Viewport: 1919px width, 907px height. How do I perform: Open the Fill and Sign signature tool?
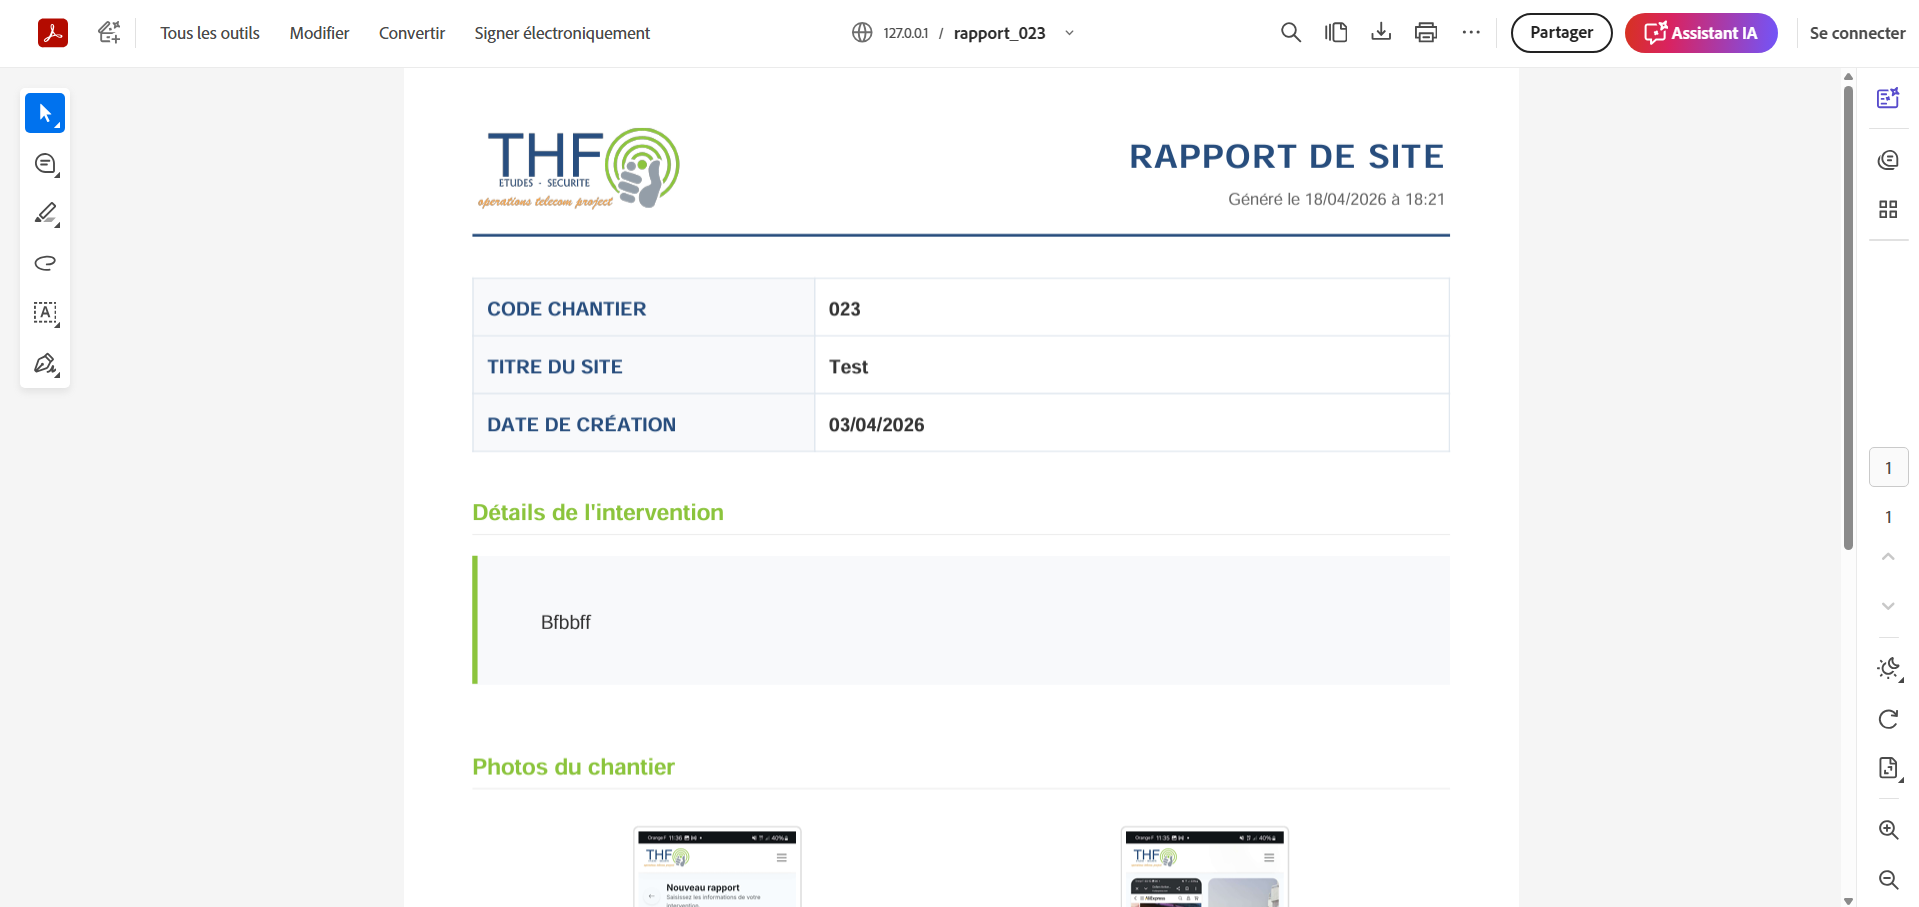(x=44, y=363)
